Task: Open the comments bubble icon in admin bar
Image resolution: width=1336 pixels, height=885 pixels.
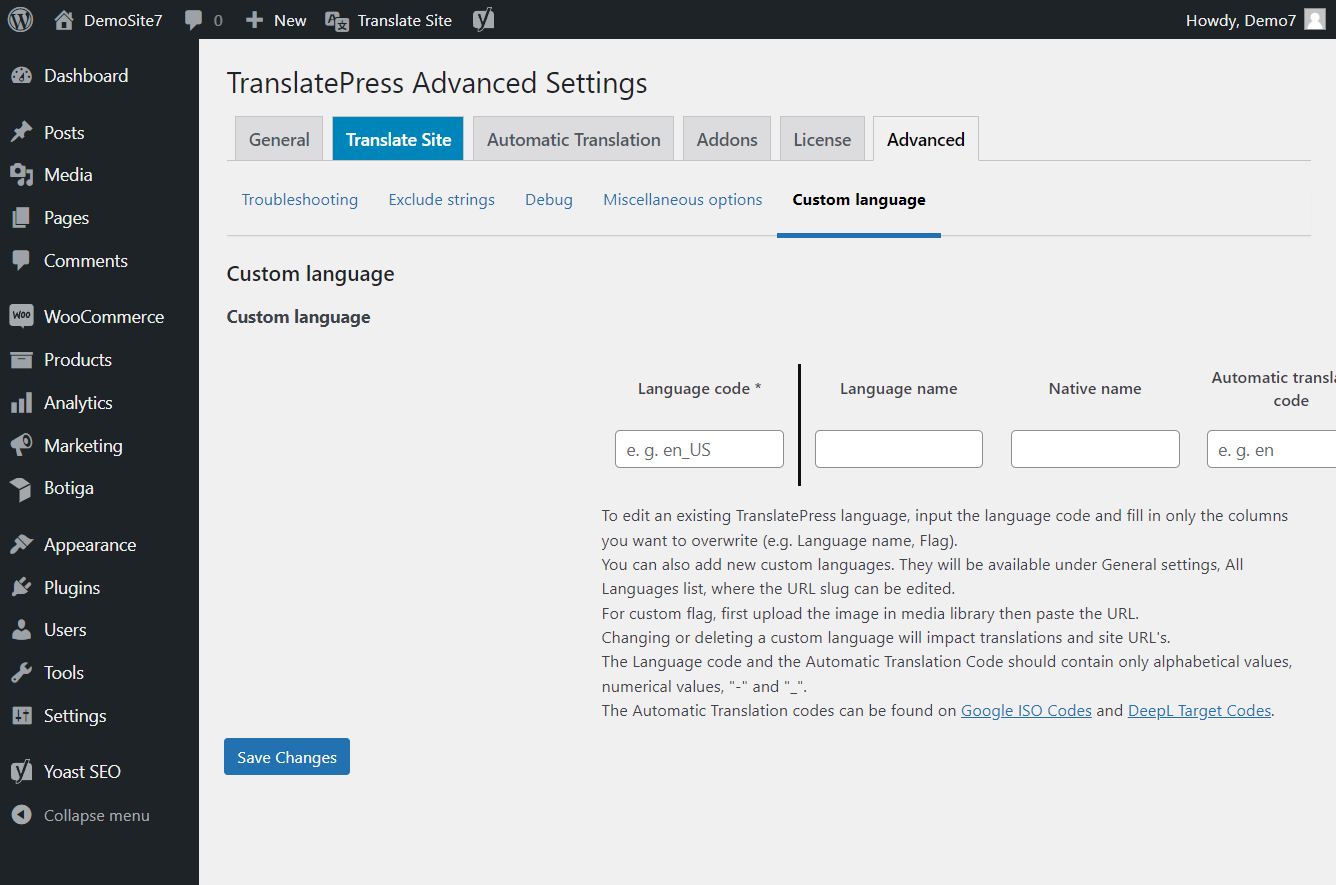Action: [194, 20]
